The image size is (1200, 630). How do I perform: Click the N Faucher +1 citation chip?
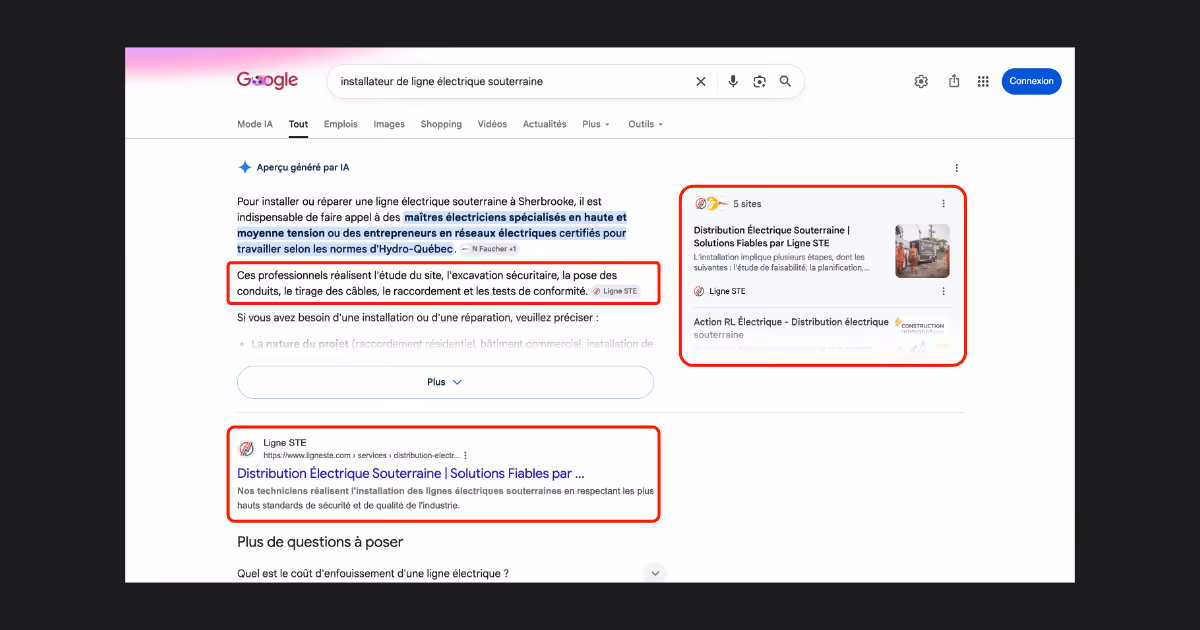pyautogui.click(x=489, y=248)
